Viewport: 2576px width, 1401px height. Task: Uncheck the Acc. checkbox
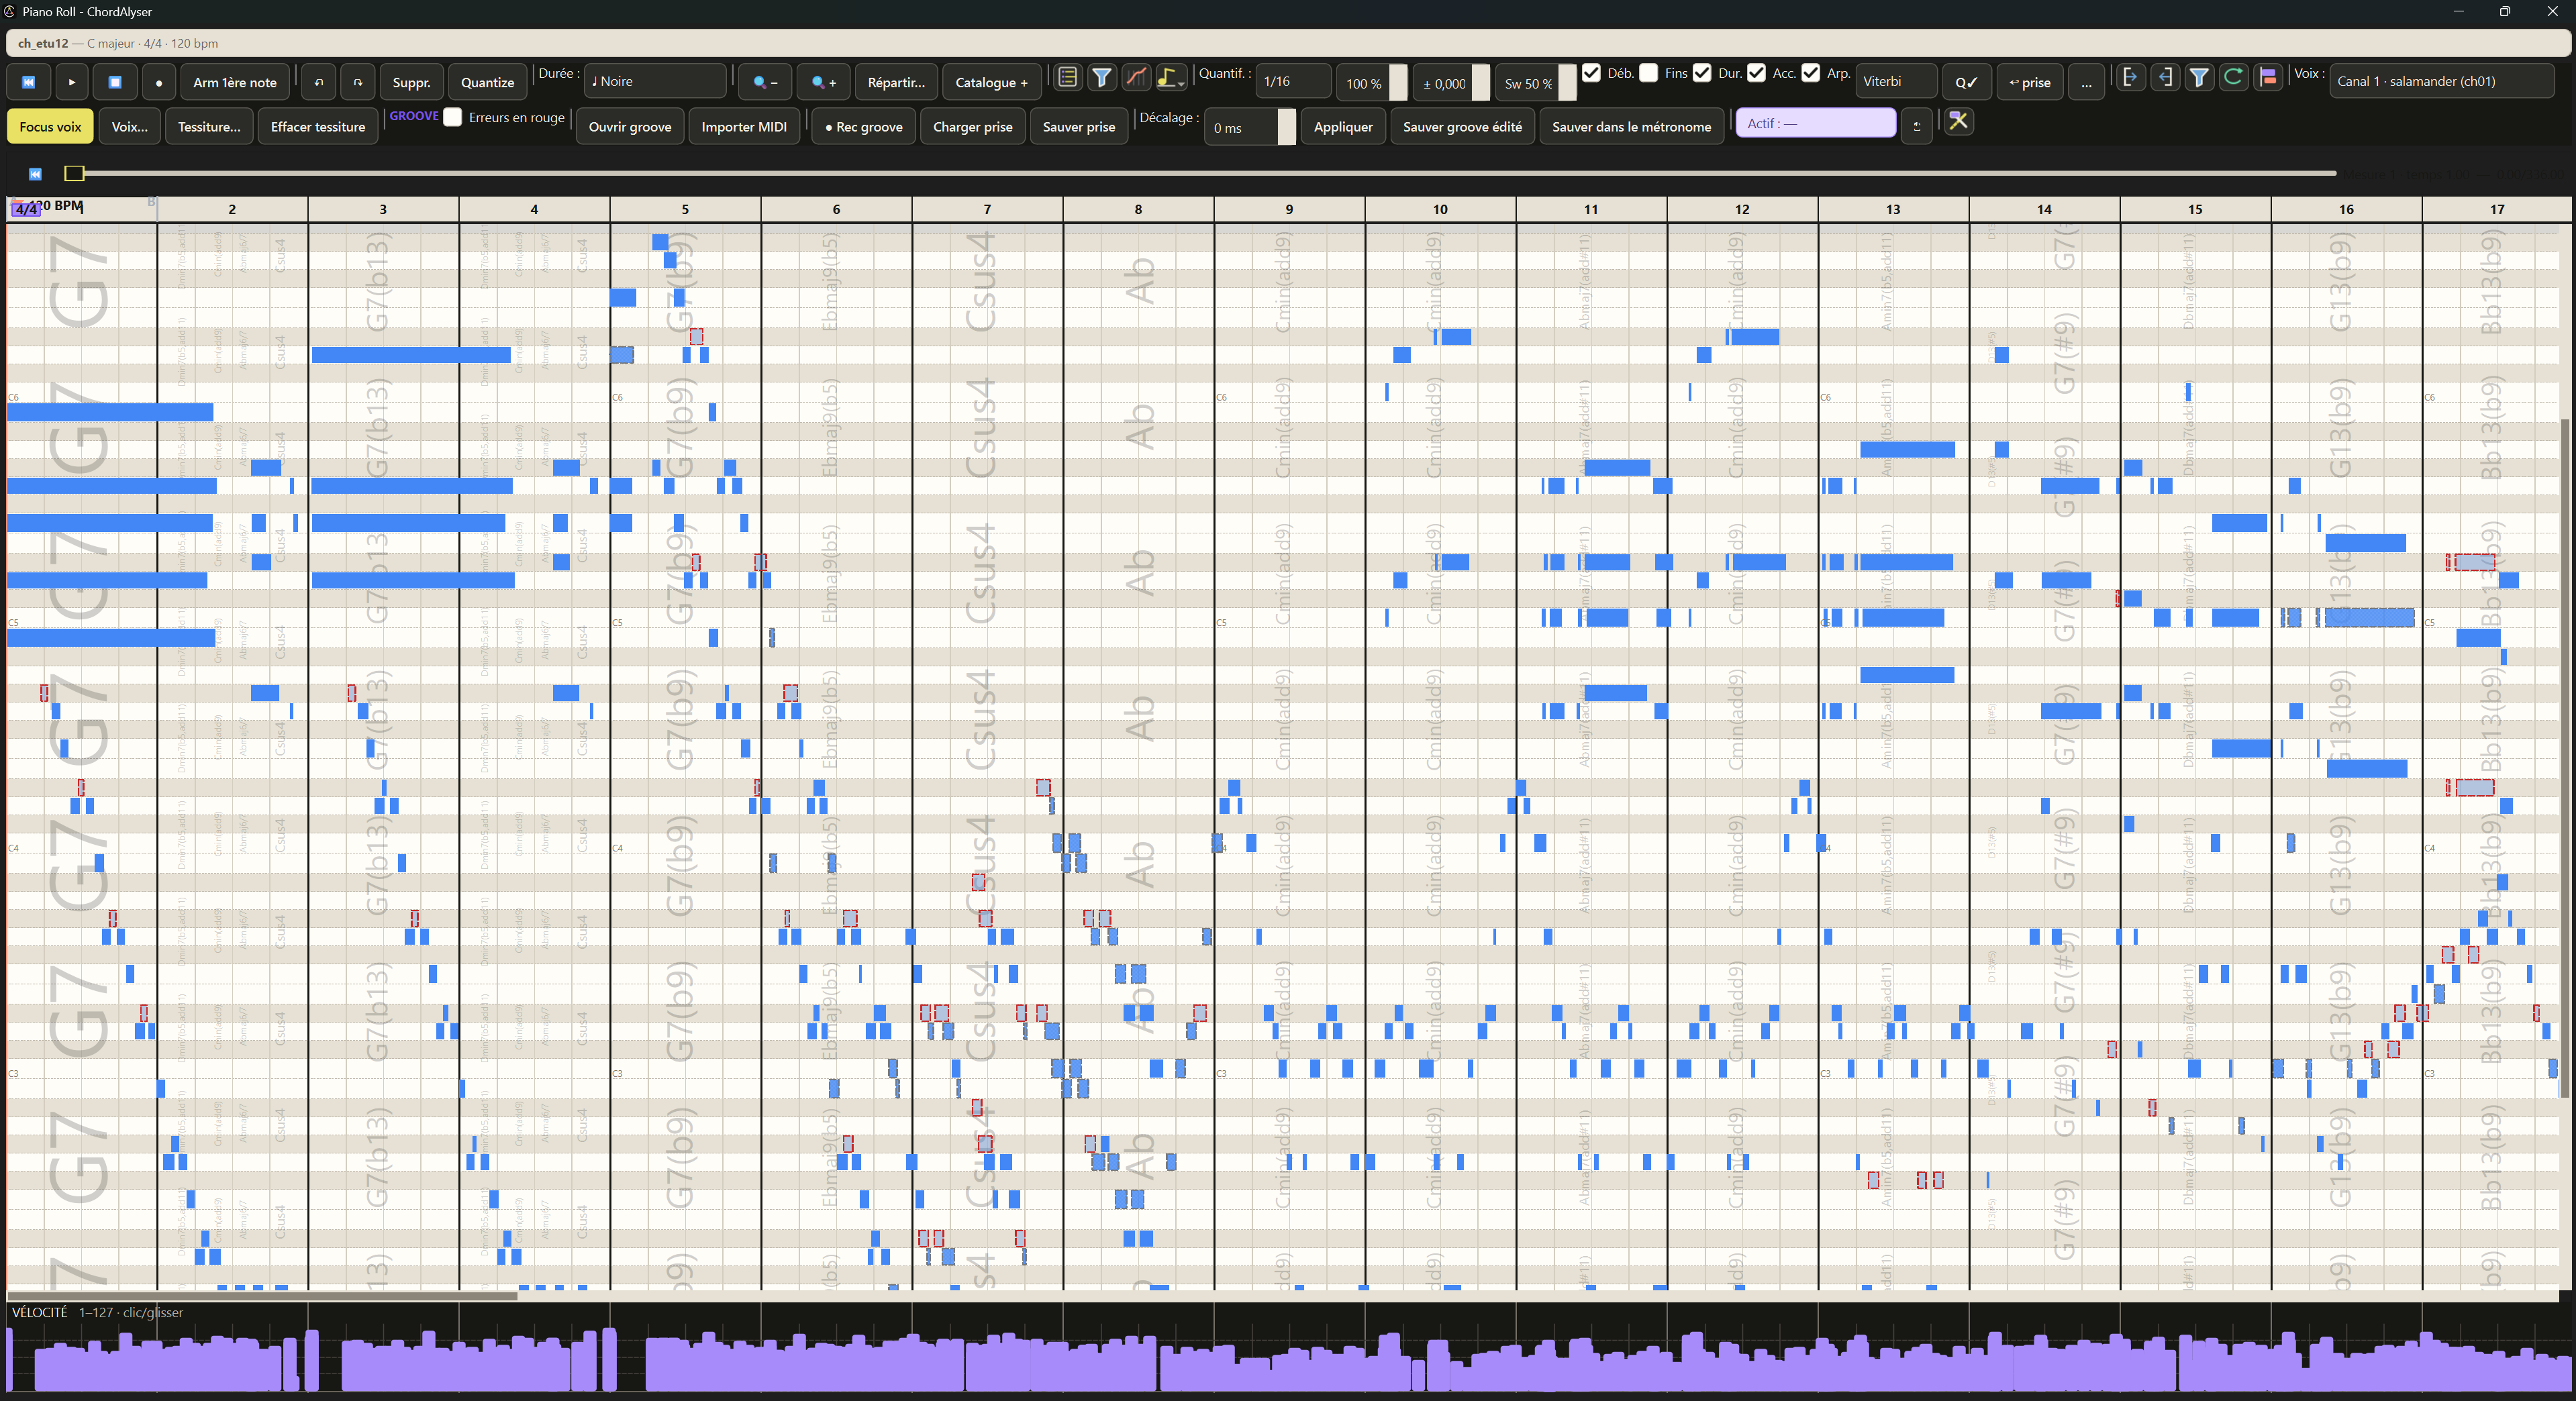pos(1756,73)
